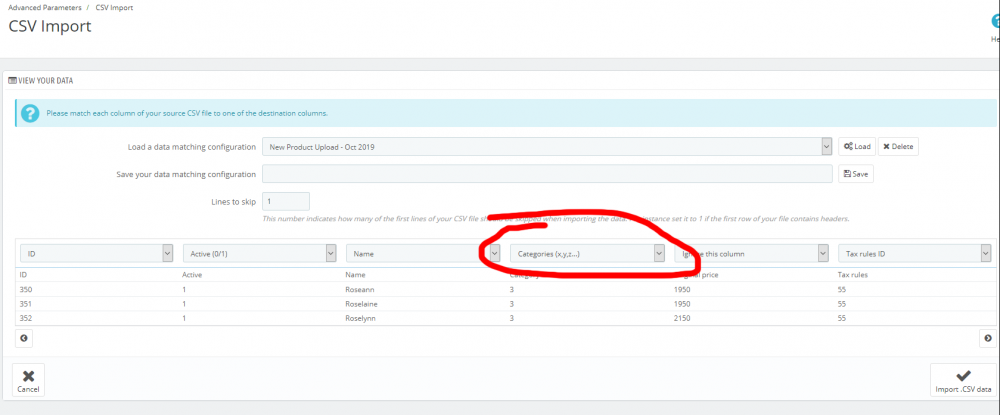Save the data matching configuration

click(x=855, y=174)
